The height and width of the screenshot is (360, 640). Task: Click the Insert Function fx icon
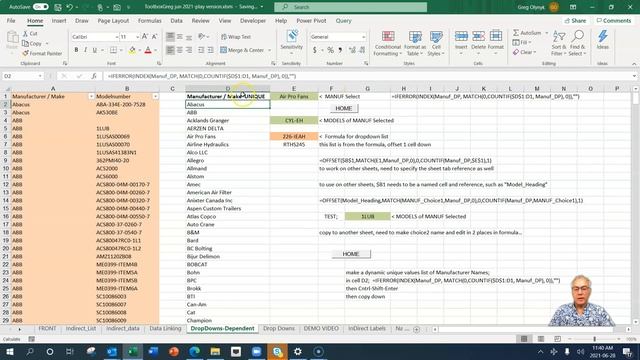coord(94,76)
